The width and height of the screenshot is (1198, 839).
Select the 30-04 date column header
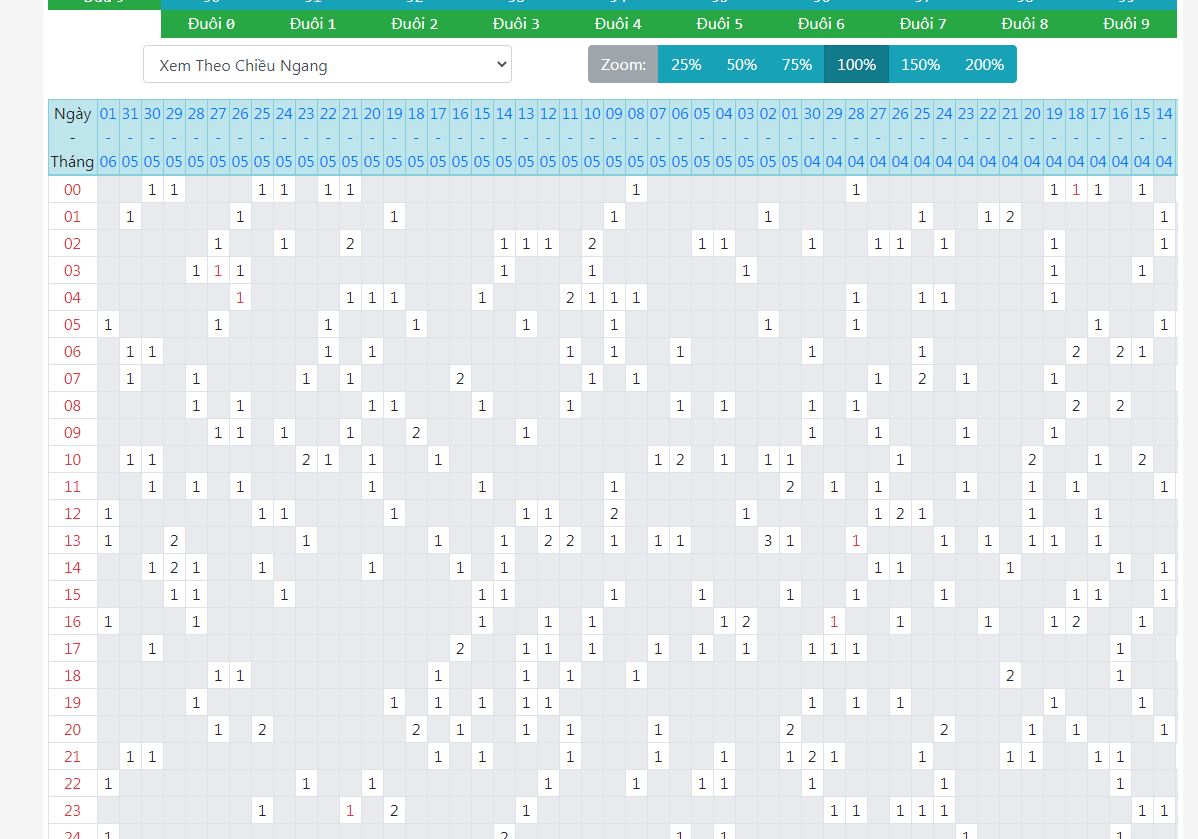pos(812,137)
